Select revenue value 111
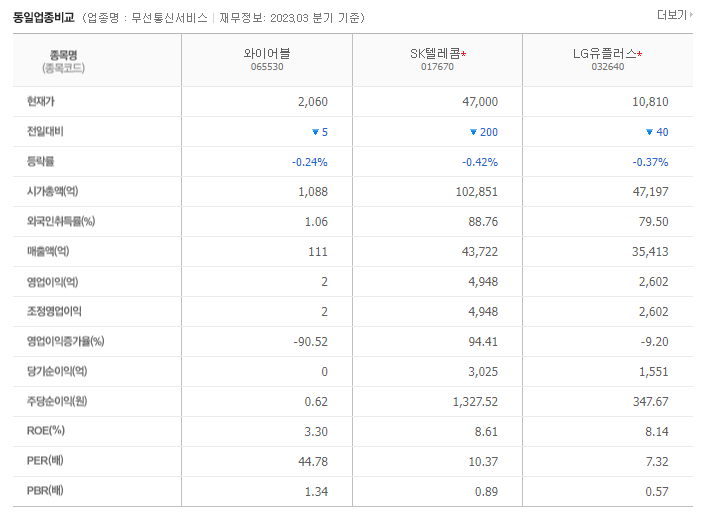Screen dimensions: 701x512 [318, 252]
